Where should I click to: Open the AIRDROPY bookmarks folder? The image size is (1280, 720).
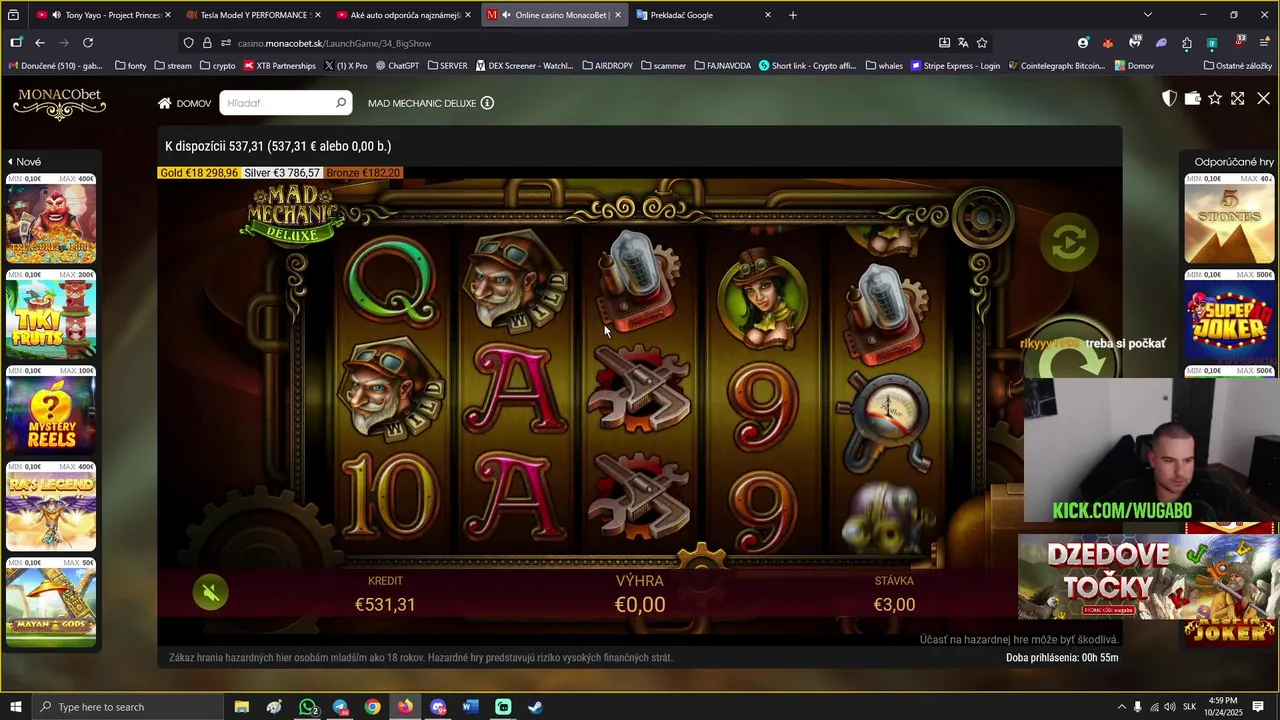(607, 66)
